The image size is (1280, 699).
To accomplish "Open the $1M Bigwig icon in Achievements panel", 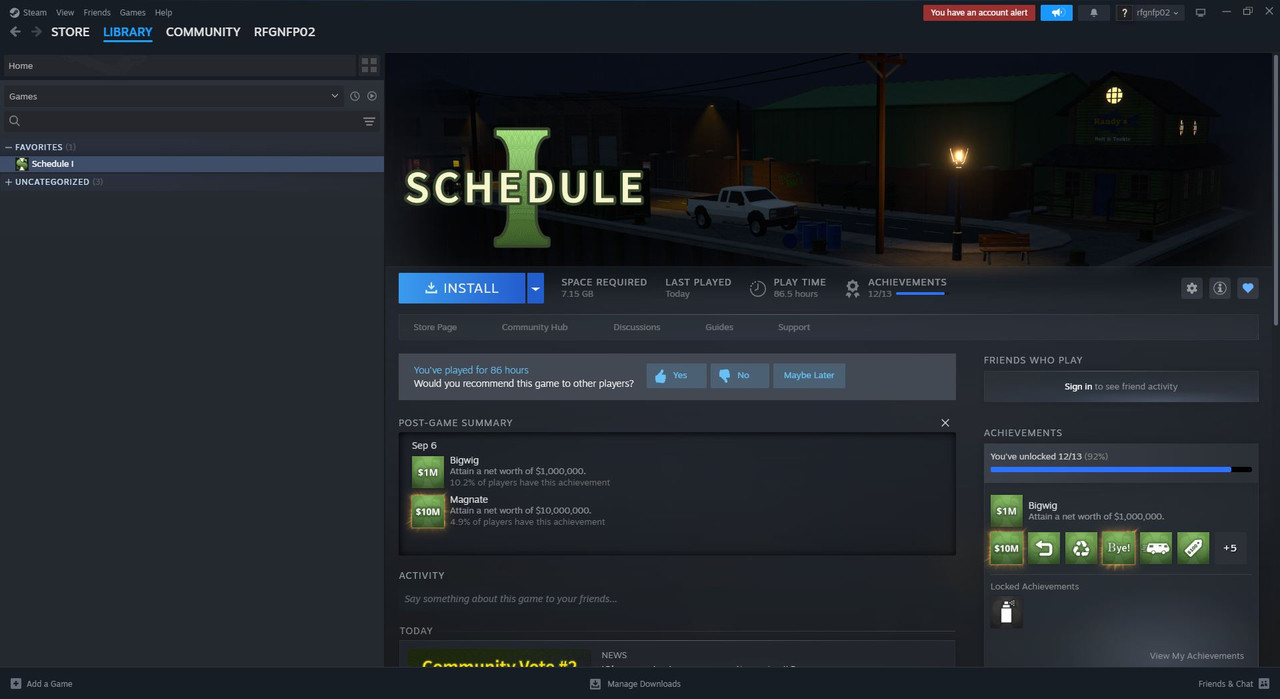I will pos(1006,511).
